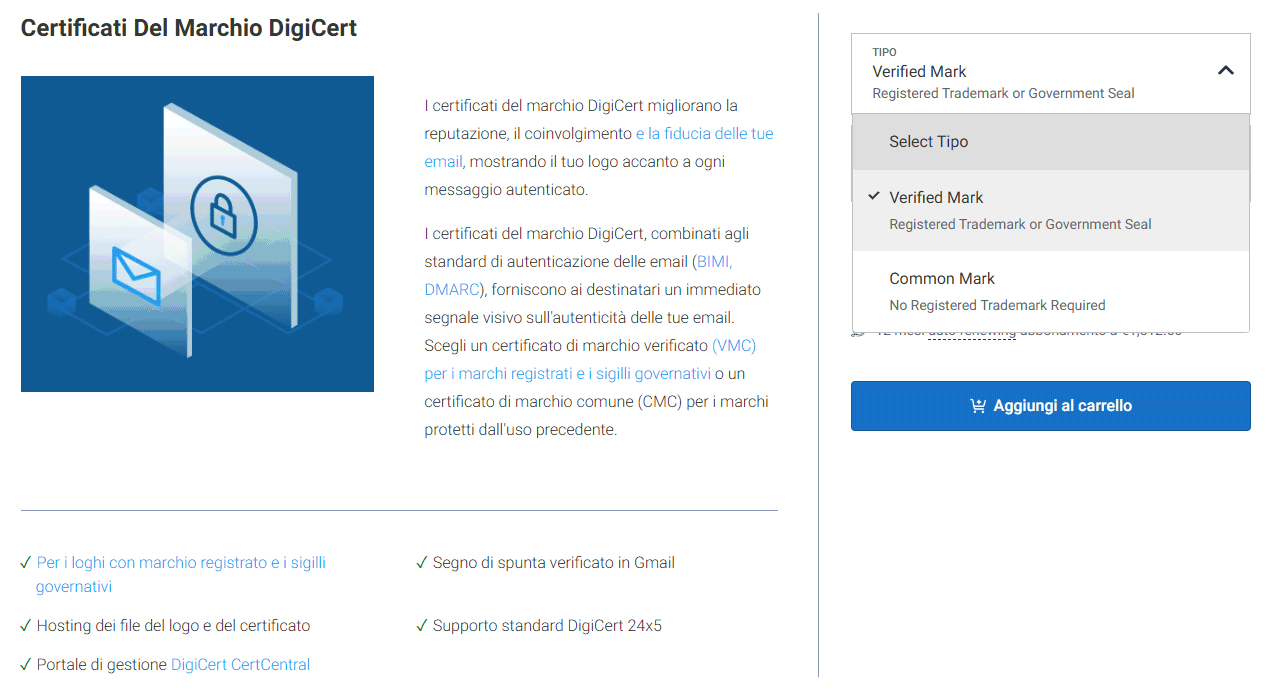Open the BIMI, DMARC link
The height and width of the screenshot is (691, 1273).
click(x=579, y=276)
